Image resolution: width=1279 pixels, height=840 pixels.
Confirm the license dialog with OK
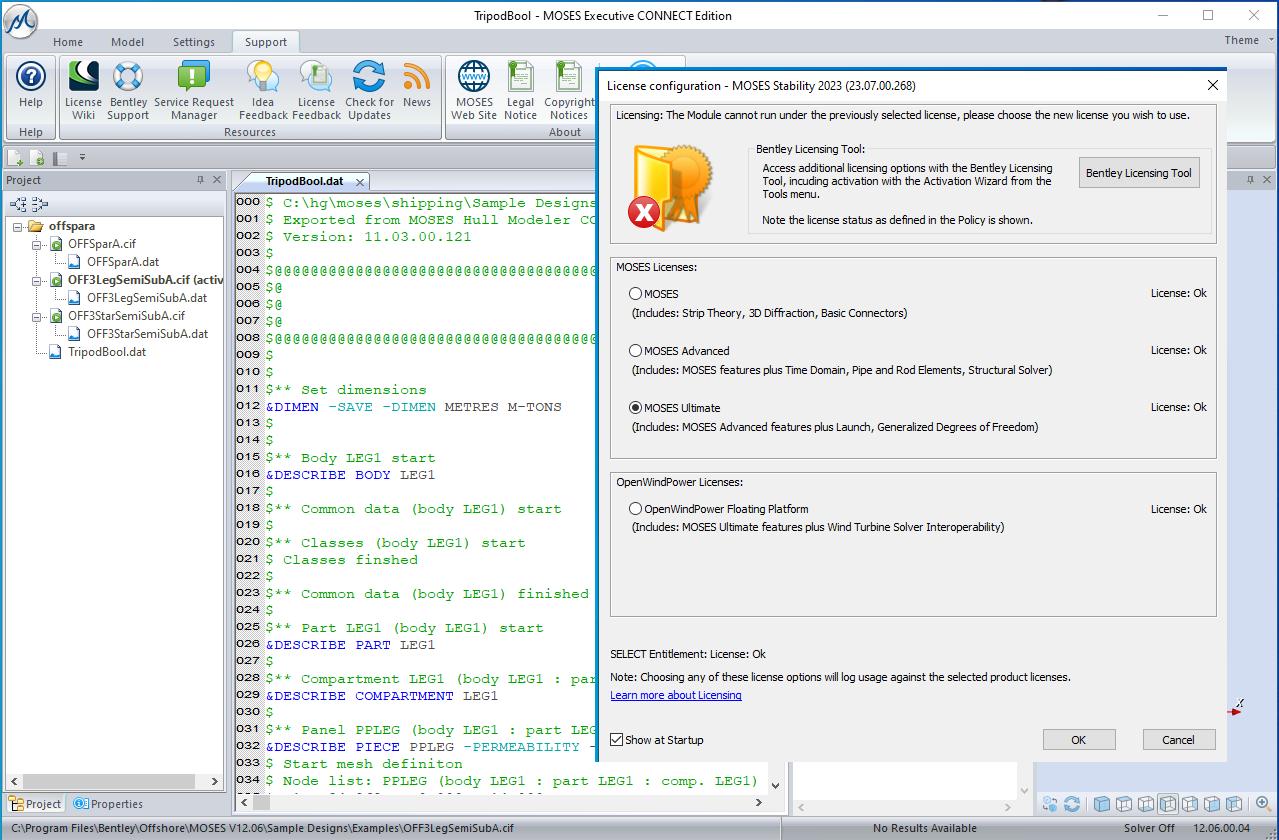point(1078,740)
